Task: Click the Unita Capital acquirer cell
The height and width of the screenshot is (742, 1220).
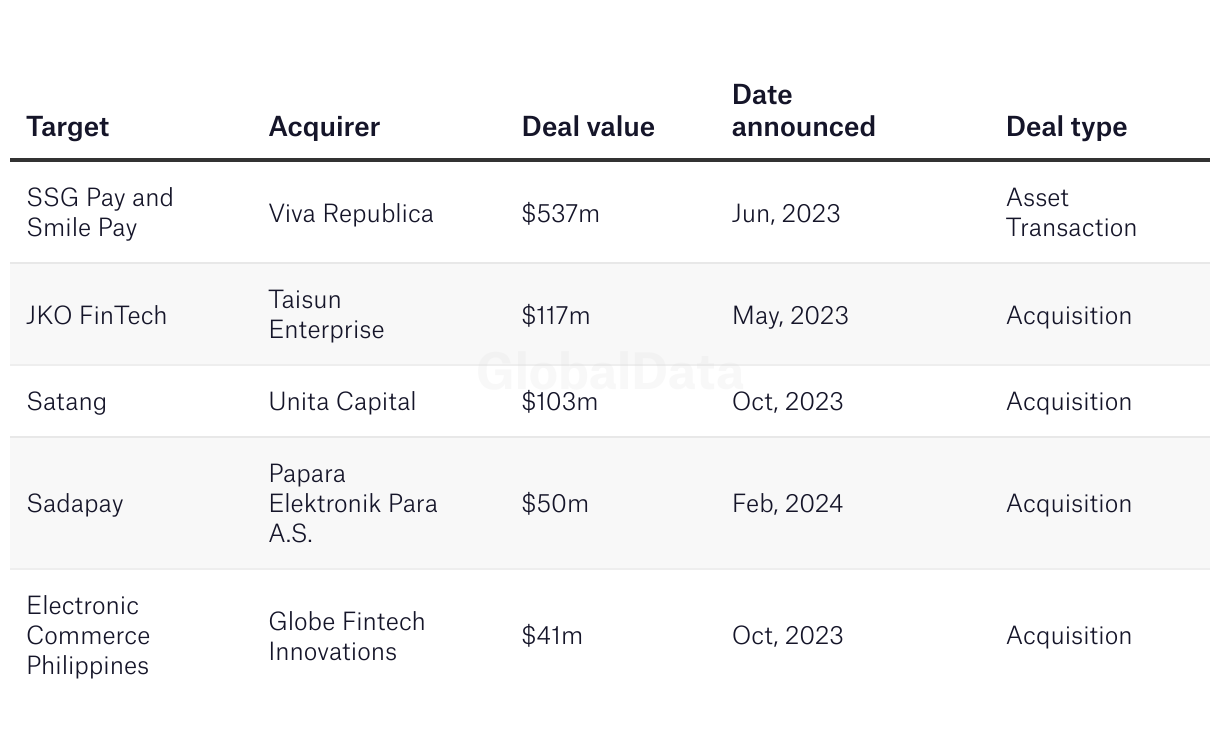Action: [x=342, y=401]
